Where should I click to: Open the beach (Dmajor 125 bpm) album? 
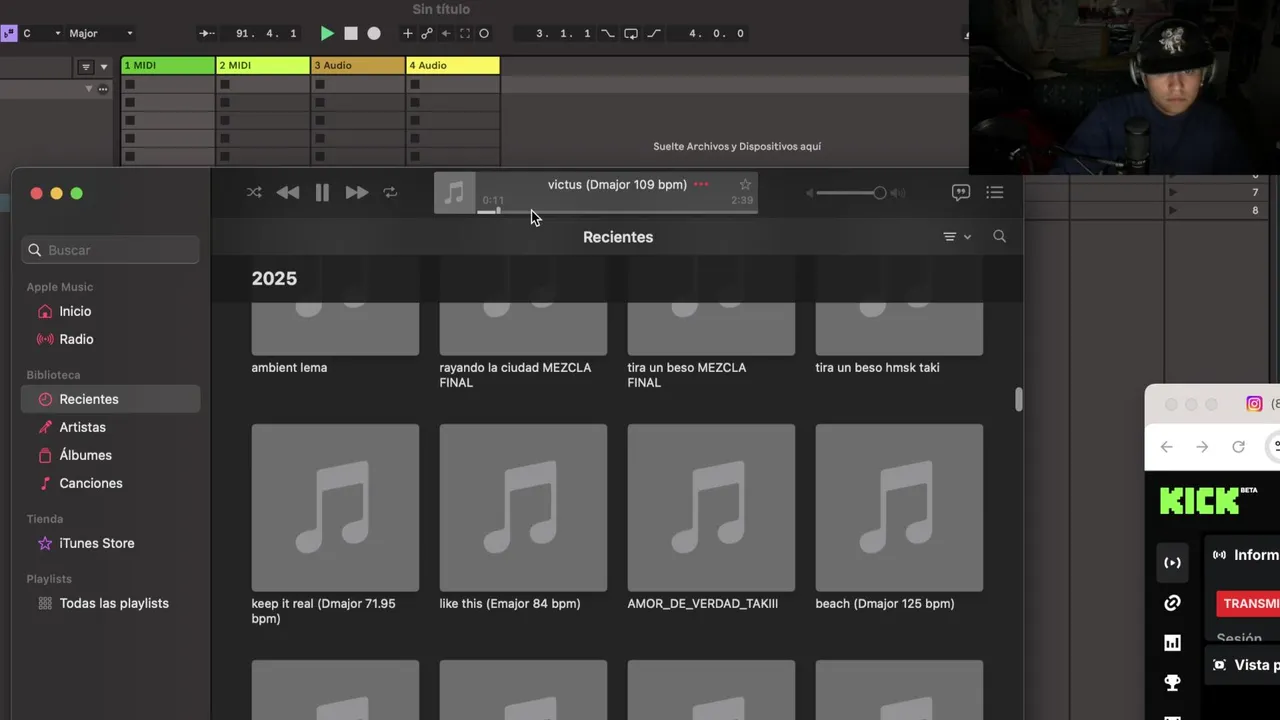pos(899,508)
